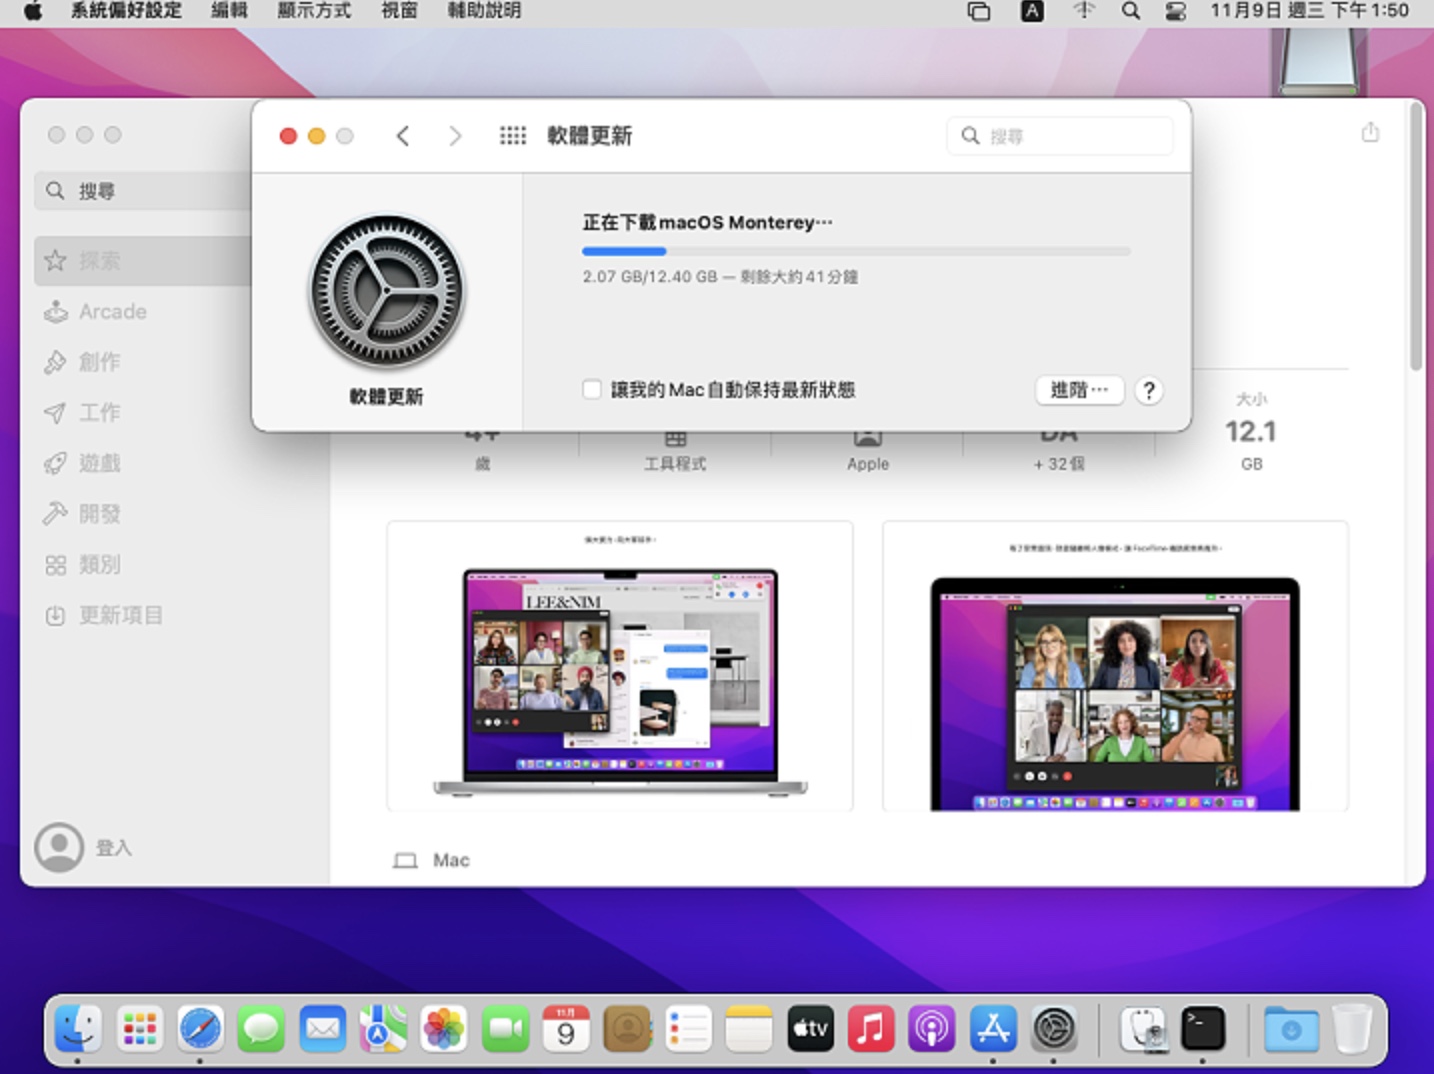Open Safari from the Dock

coord(200,1028)
